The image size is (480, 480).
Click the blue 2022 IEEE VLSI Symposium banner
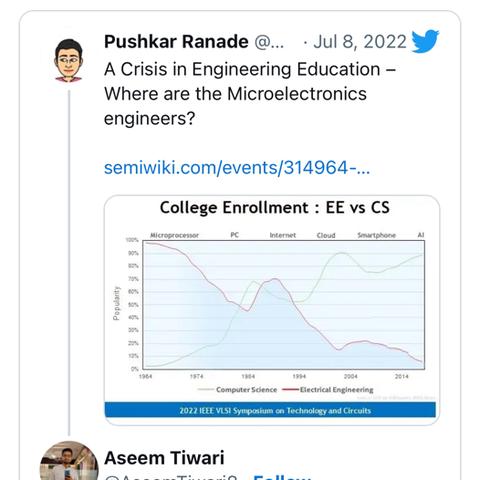(x=270, y=410)
